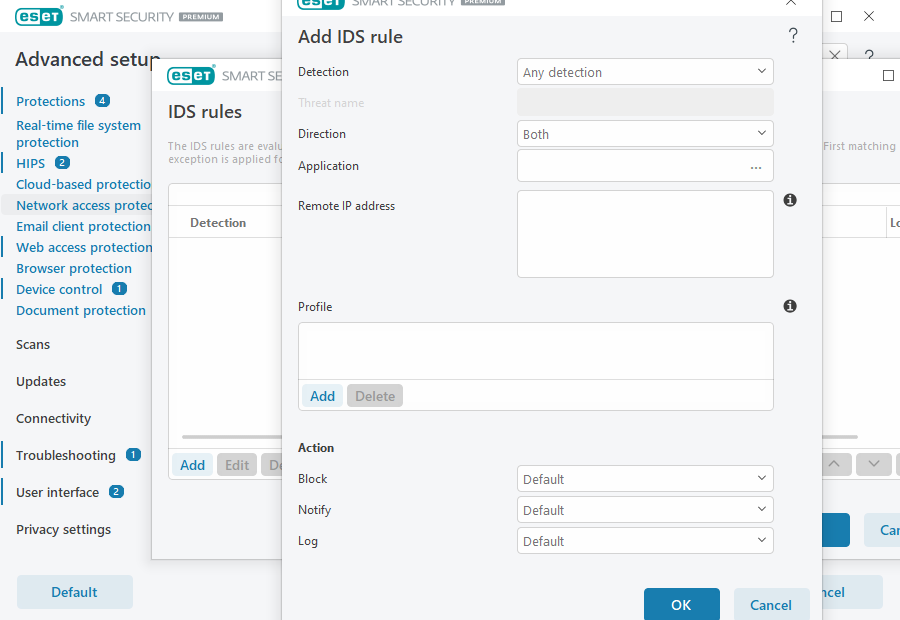Open the help question mark in the background window

[x=868, y=56]
